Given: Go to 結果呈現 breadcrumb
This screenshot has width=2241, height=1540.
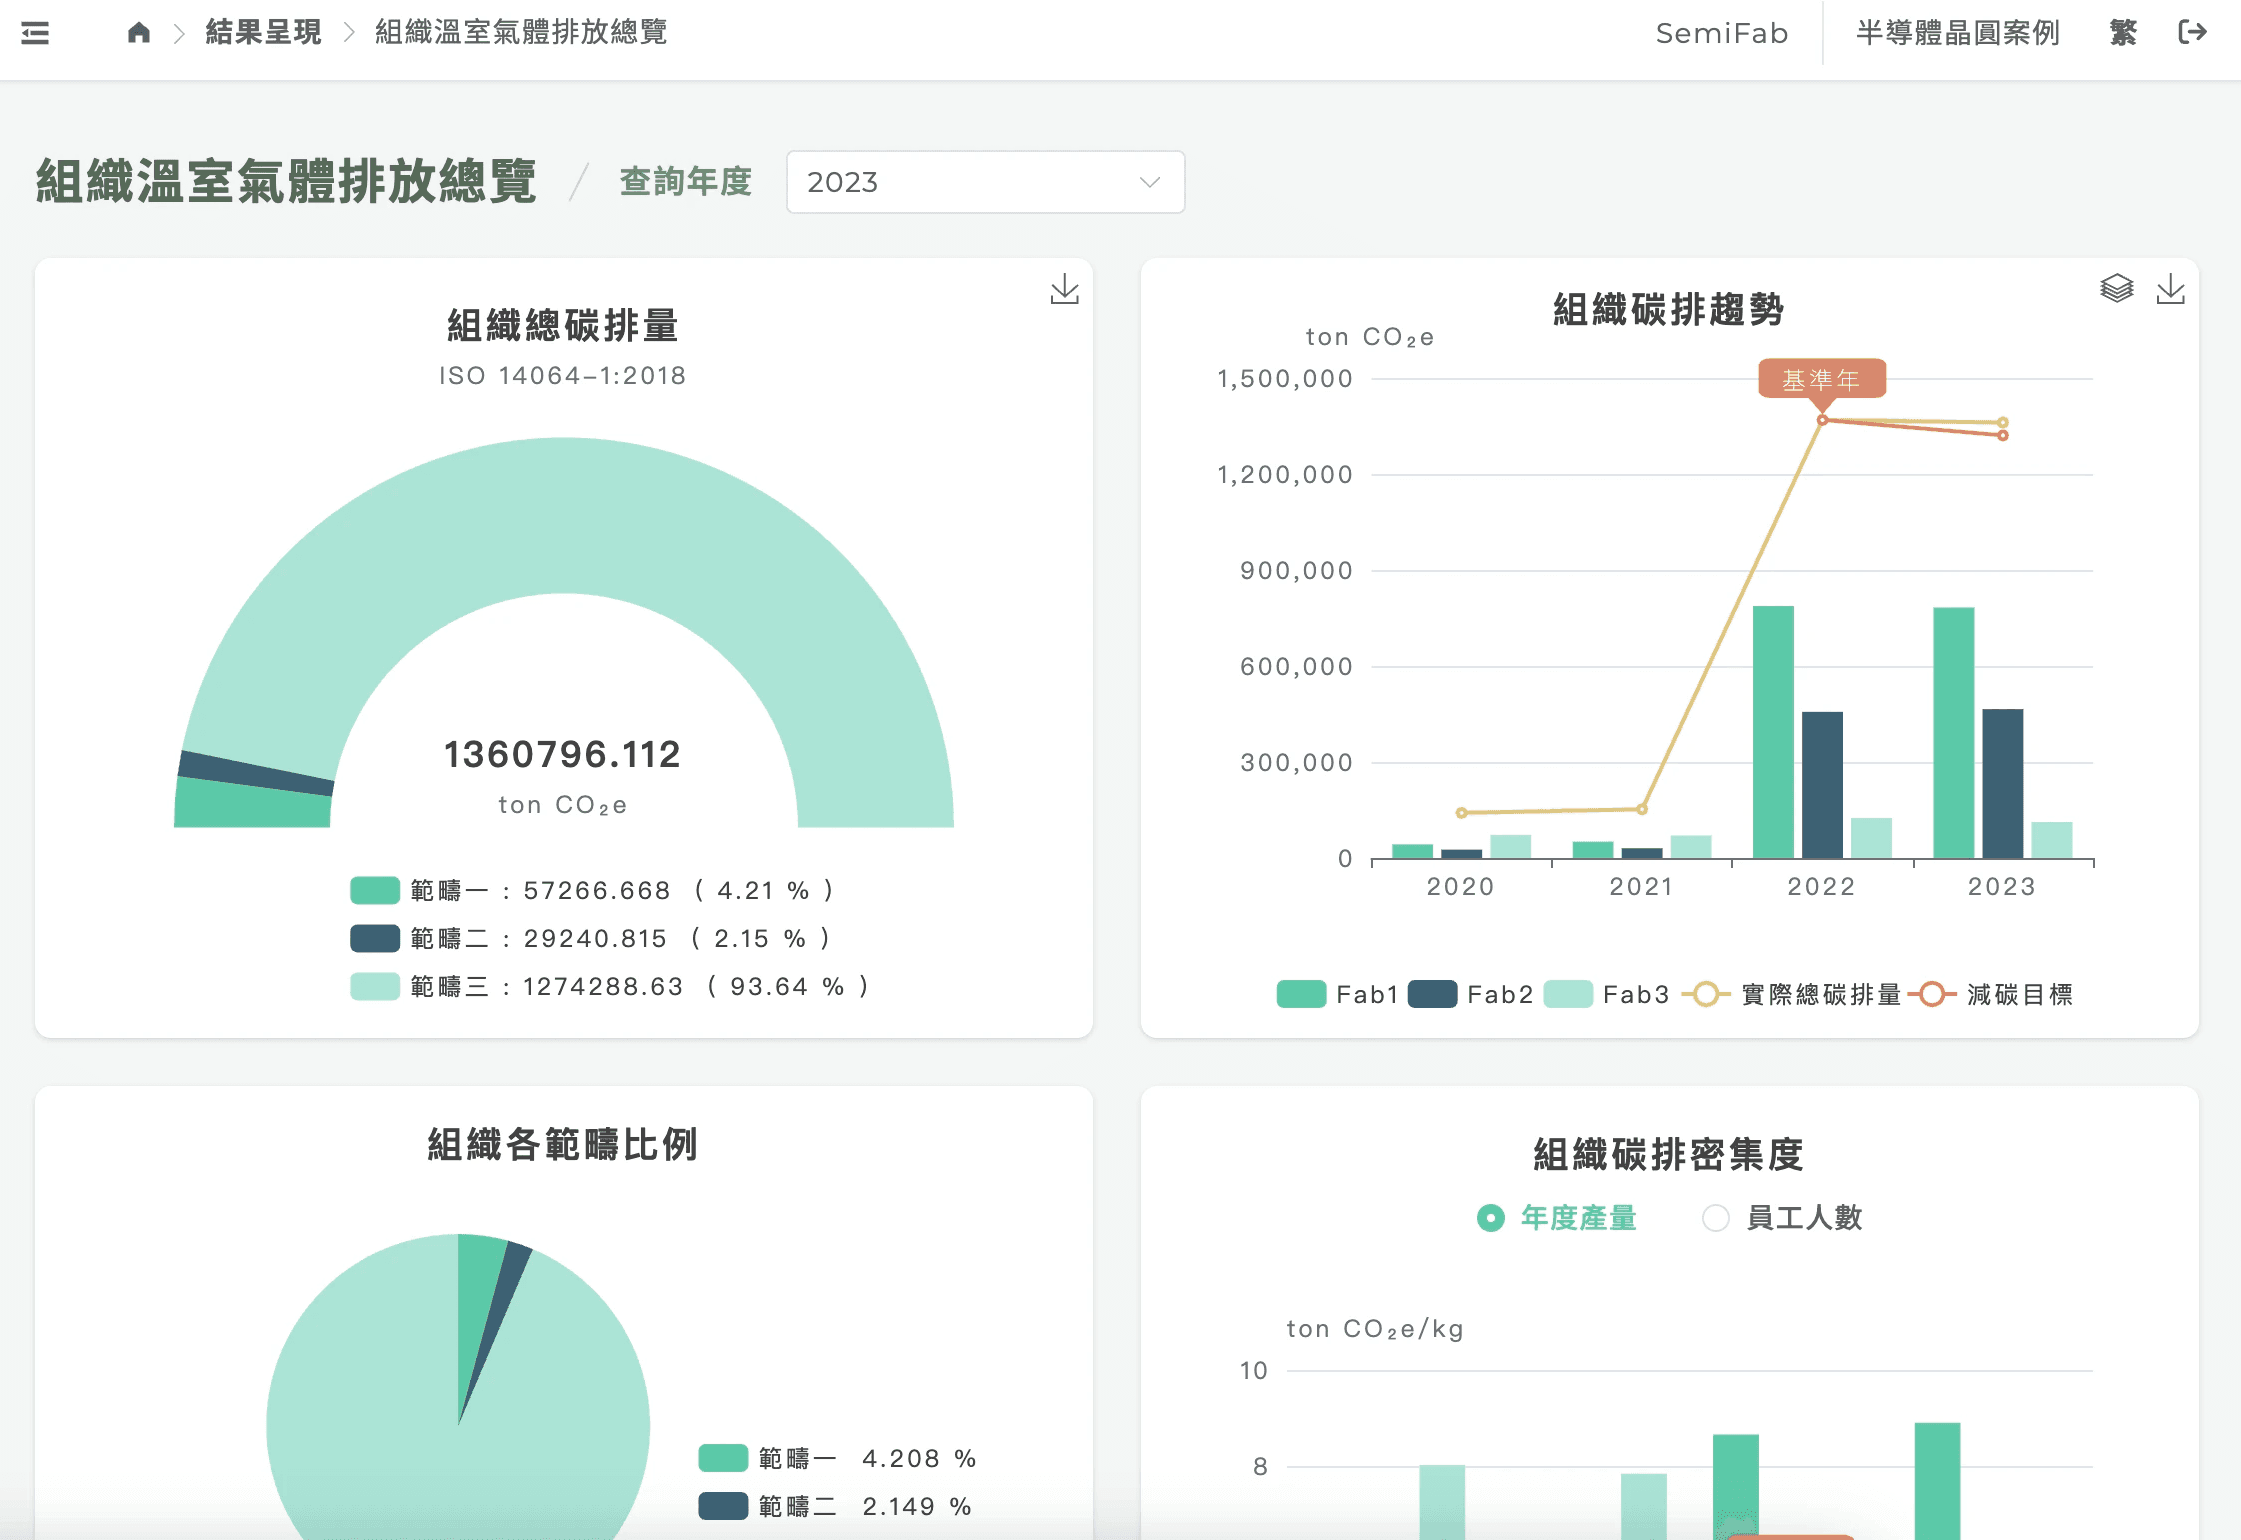Looking at the screenshot, I should click(x=263, y=33).
